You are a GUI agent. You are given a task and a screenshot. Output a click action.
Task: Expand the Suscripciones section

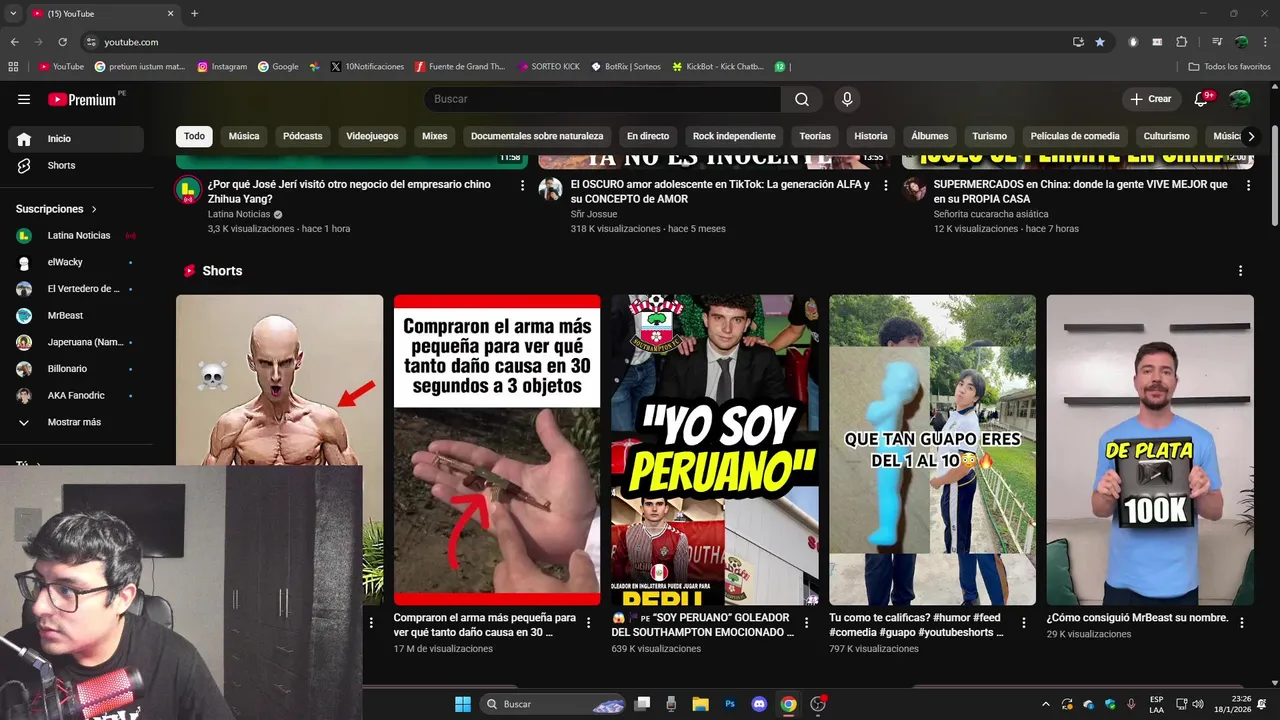57,209
